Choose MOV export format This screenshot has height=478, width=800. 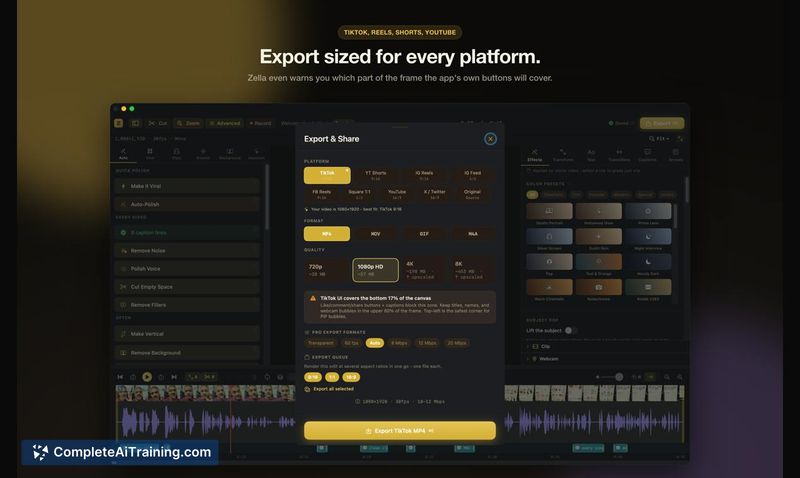click(x=376, y=234)
